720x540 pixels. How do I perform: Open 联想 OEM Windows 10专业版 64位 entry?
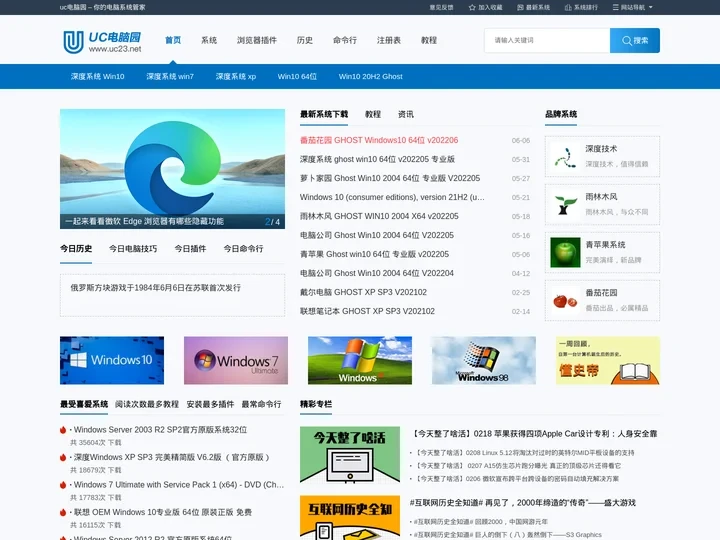pyautogui.click(x=163, y=512)
